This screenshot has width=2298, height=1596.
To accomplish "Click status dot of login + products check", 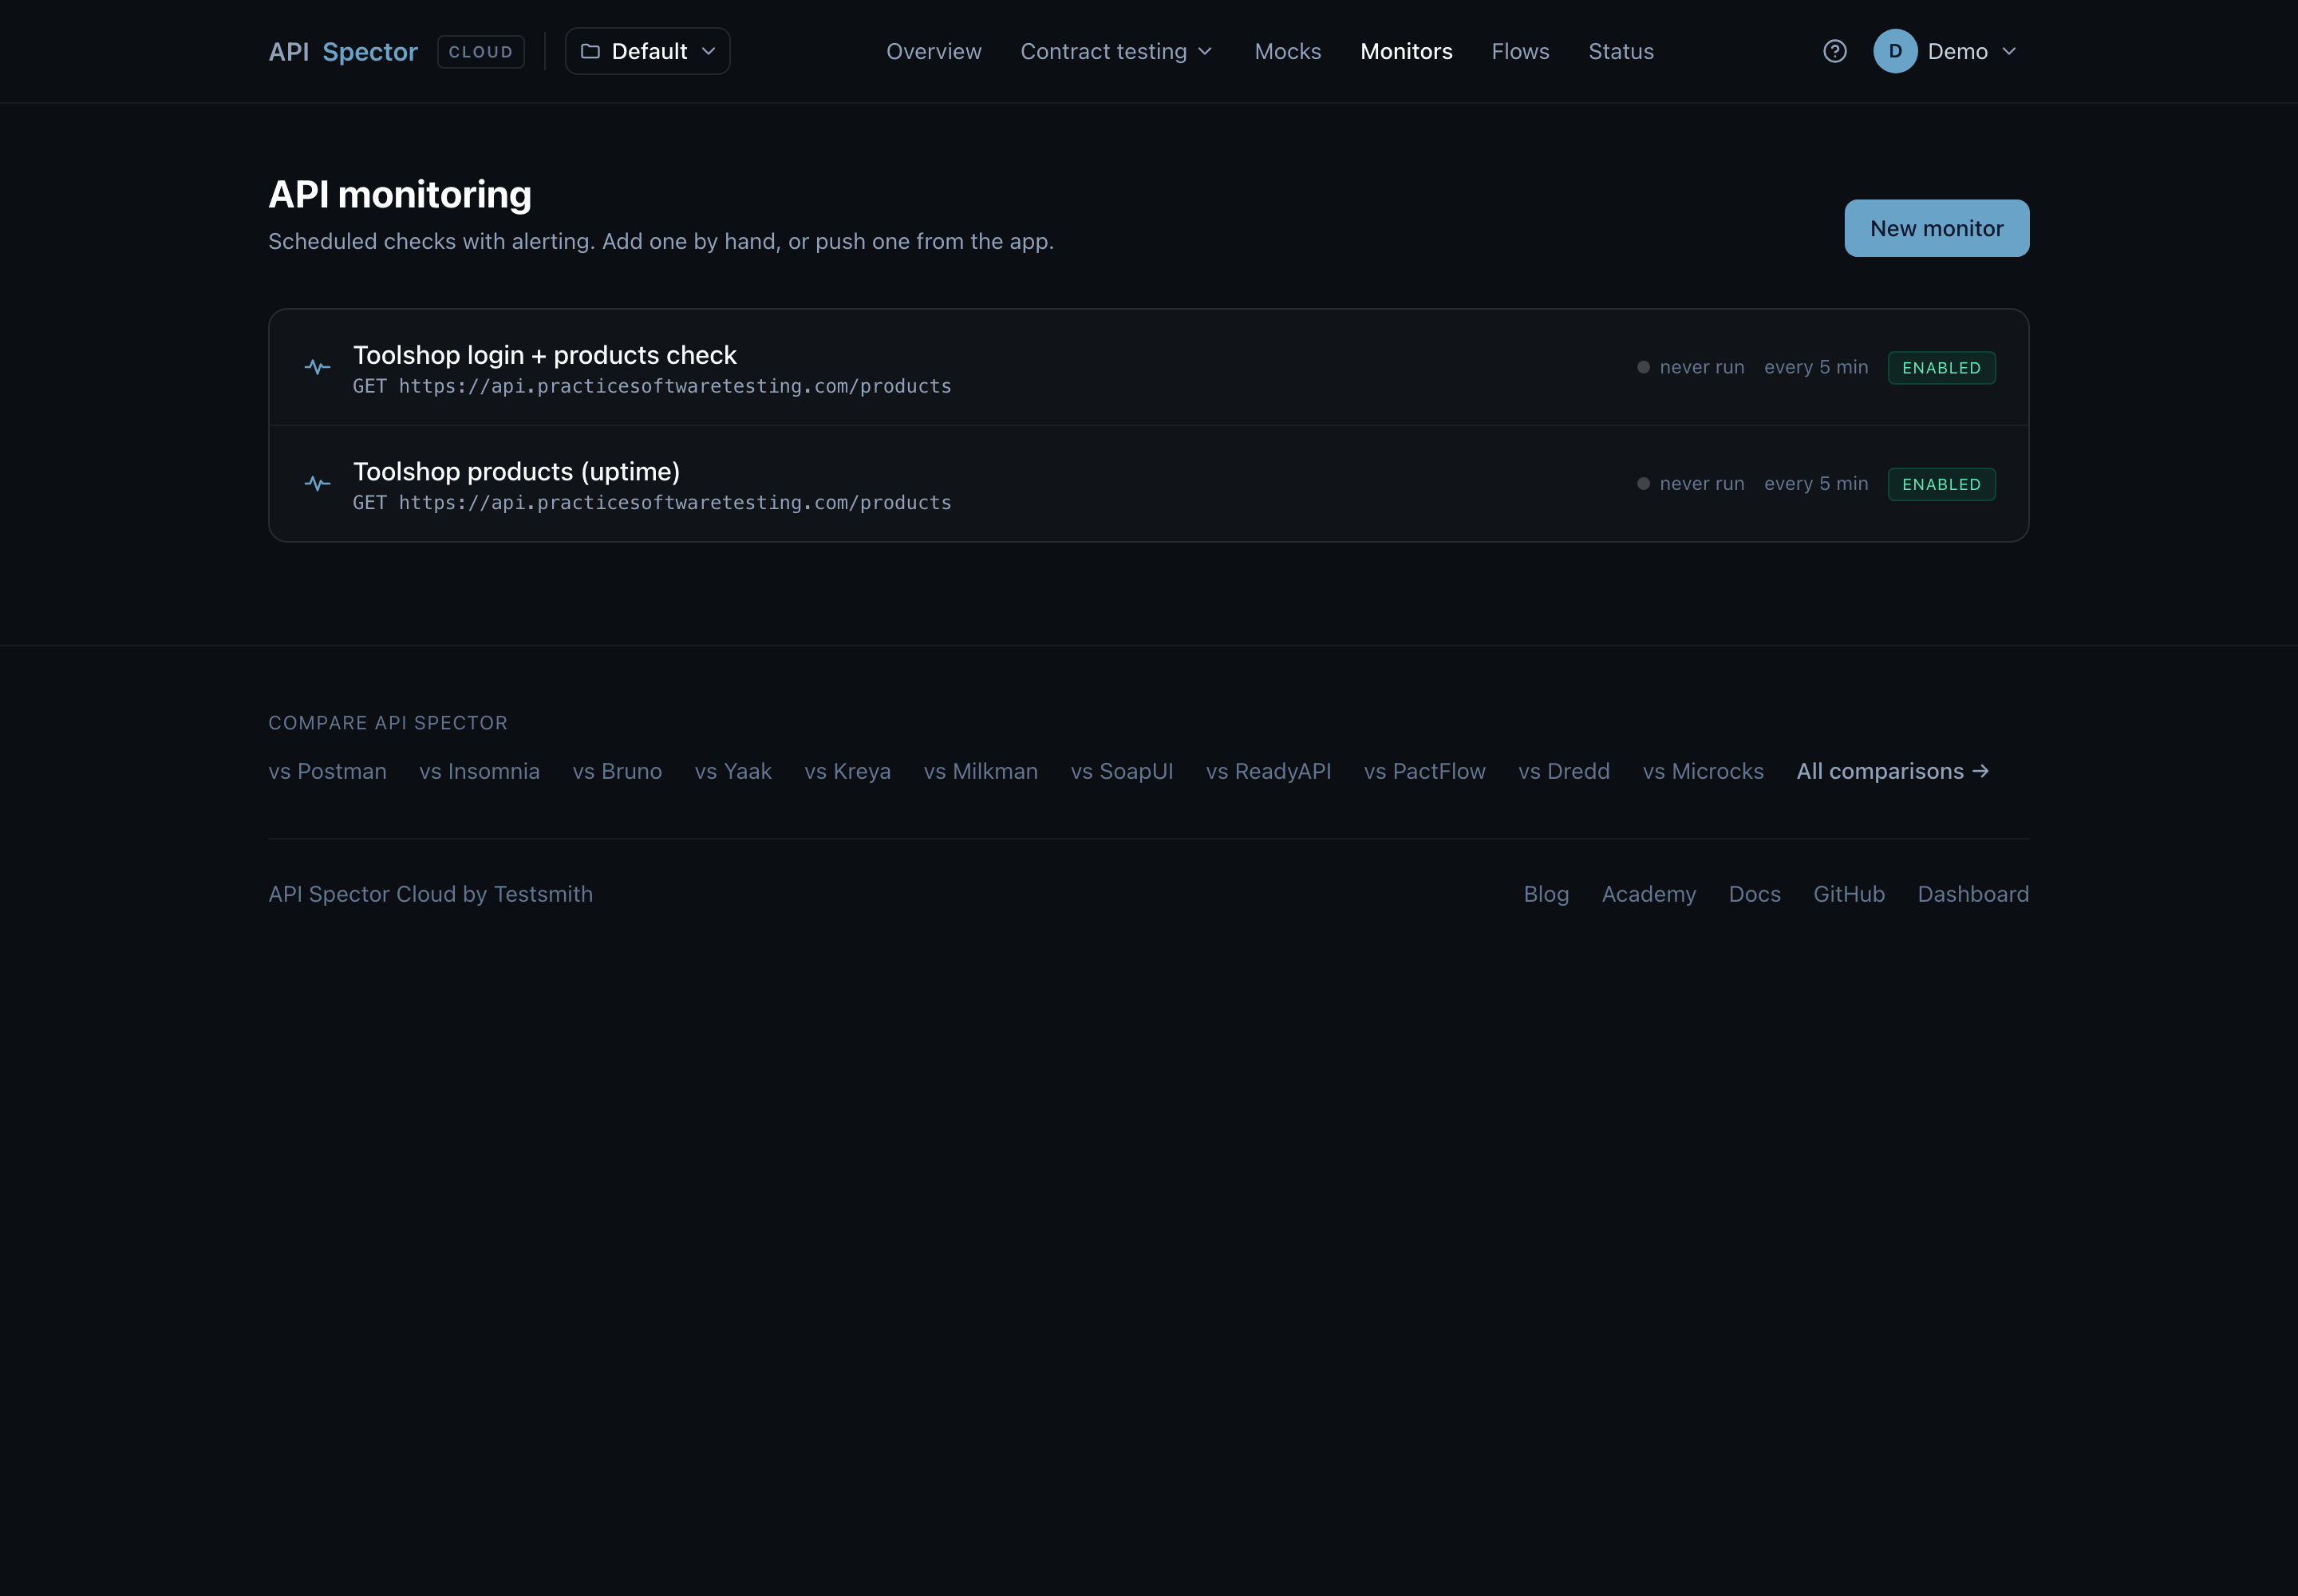I will click(x=1643, y=367).
